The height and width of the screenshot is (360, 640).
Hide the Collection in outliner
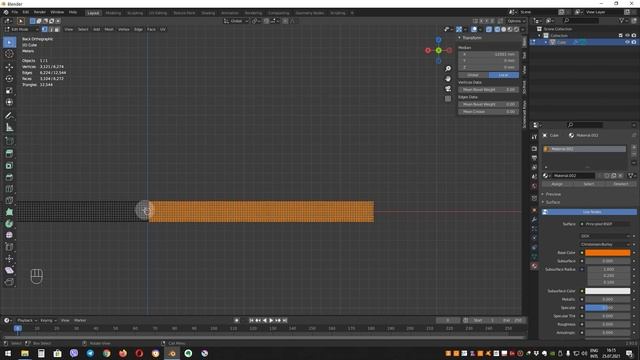[x=627, y=36]
